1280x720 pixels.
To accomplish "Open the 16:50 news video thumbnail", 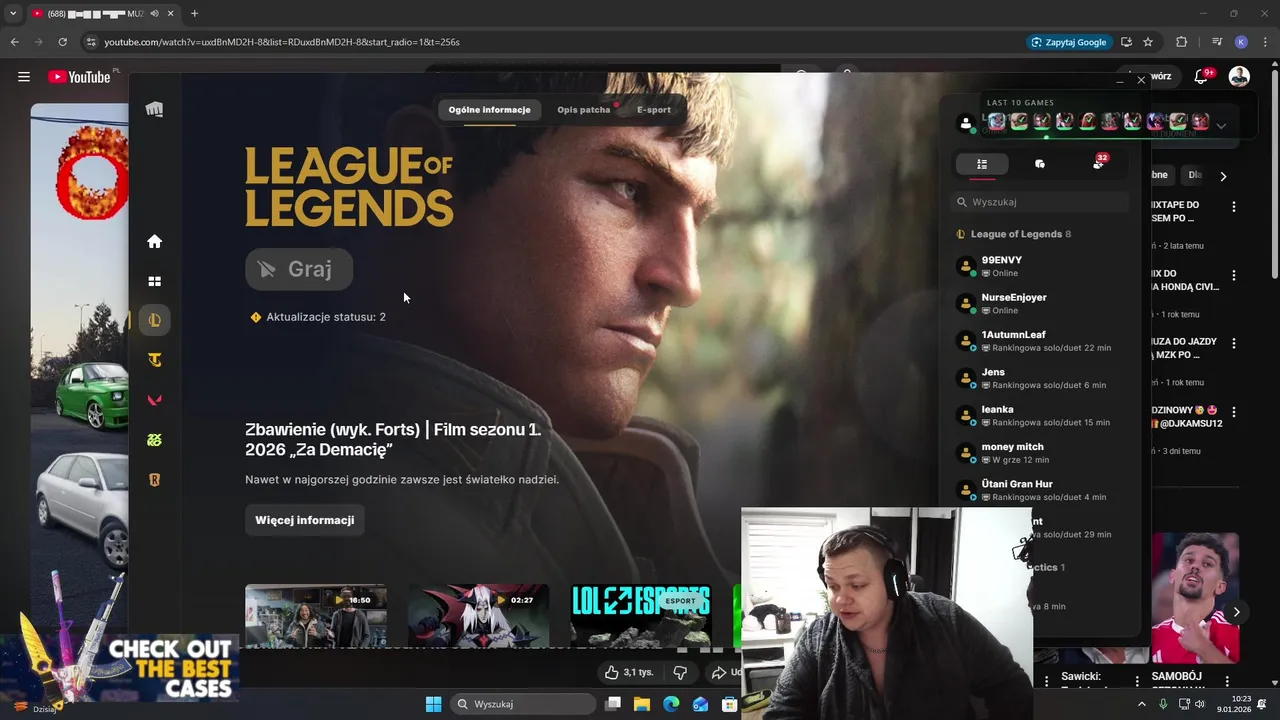I will [316, 615].
